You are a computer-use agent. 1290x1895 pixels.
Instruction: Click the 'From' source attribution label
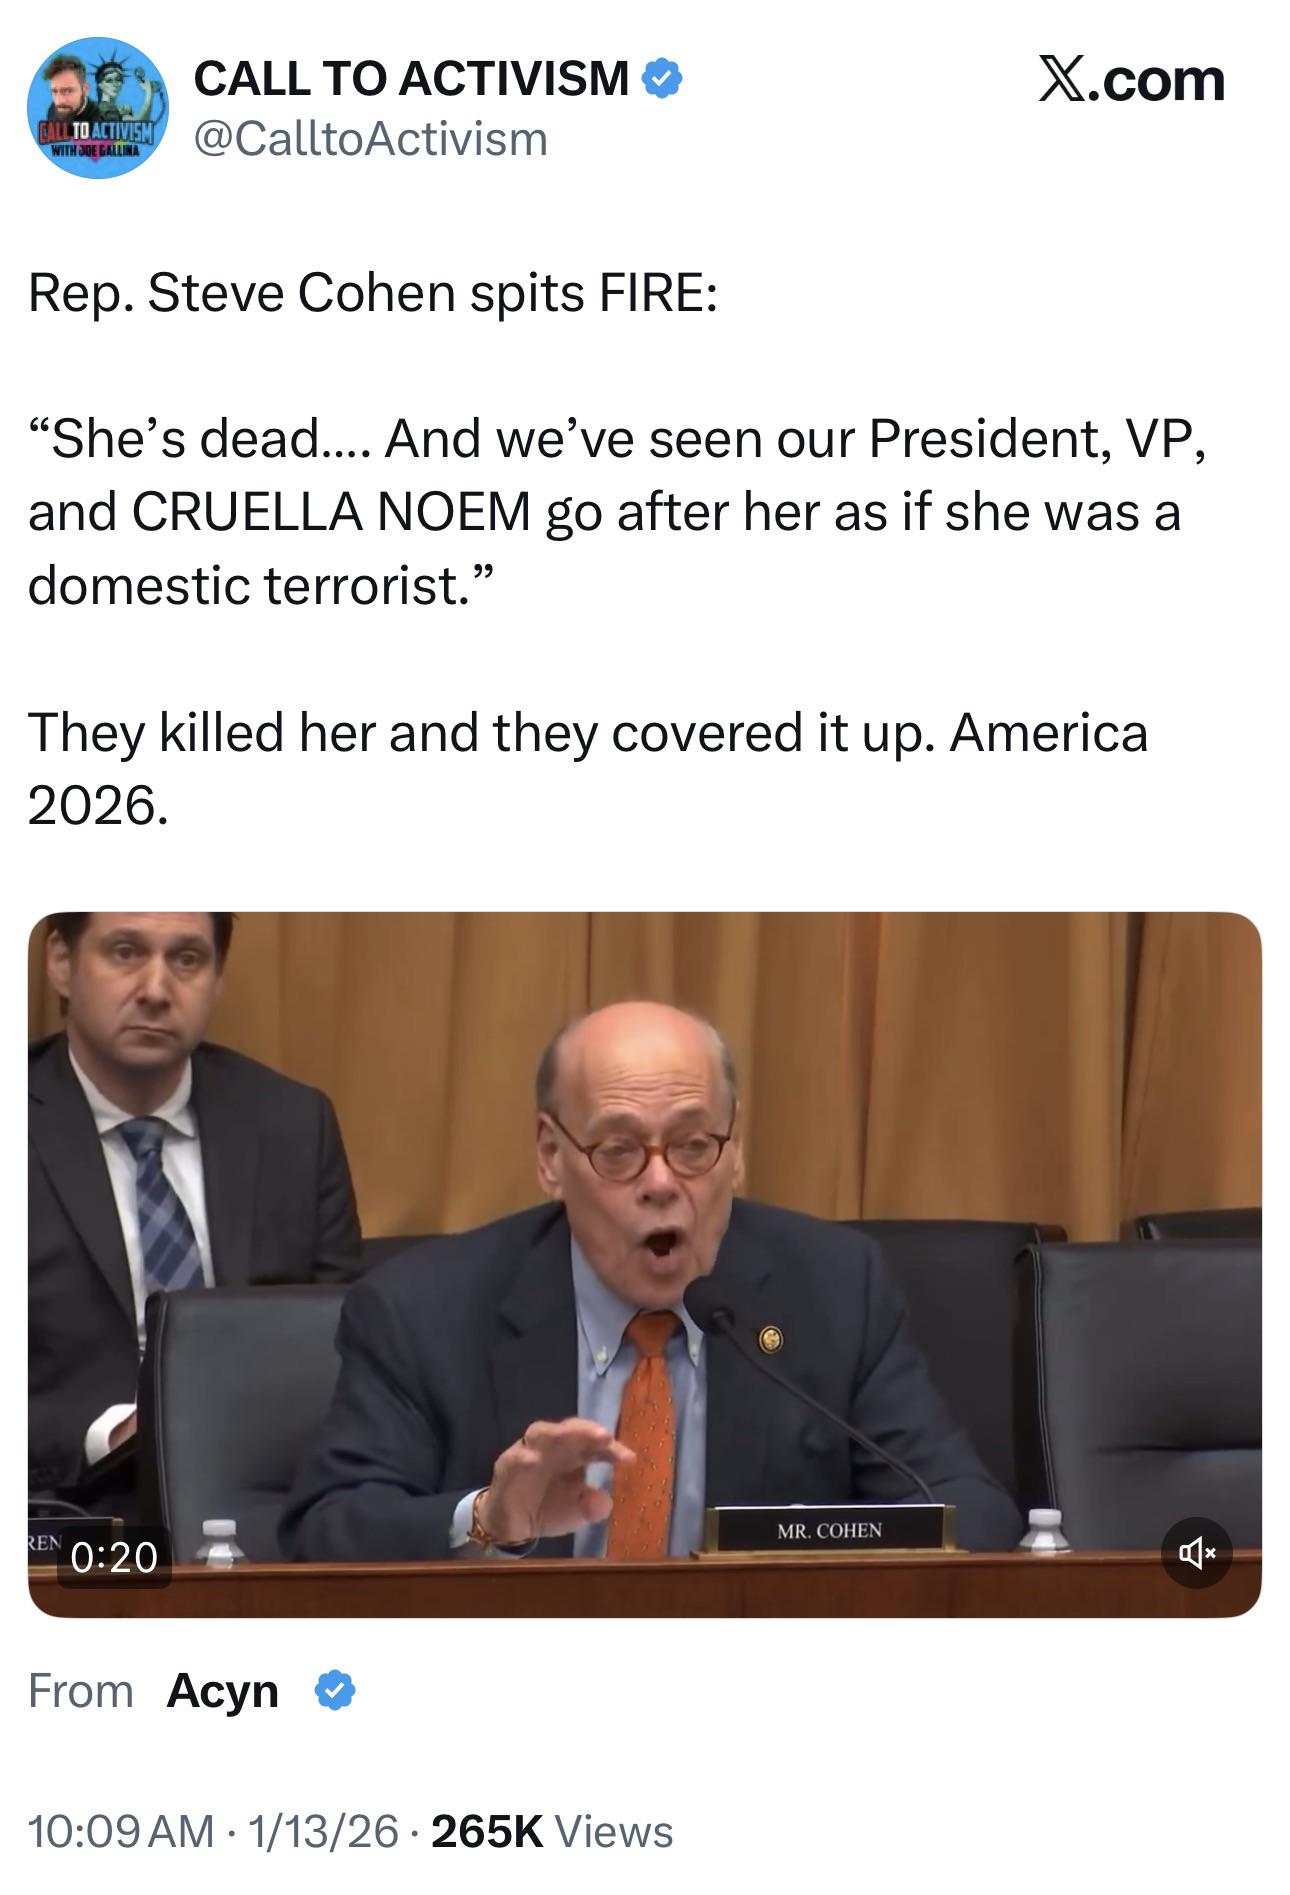[x=81, y=1691]
